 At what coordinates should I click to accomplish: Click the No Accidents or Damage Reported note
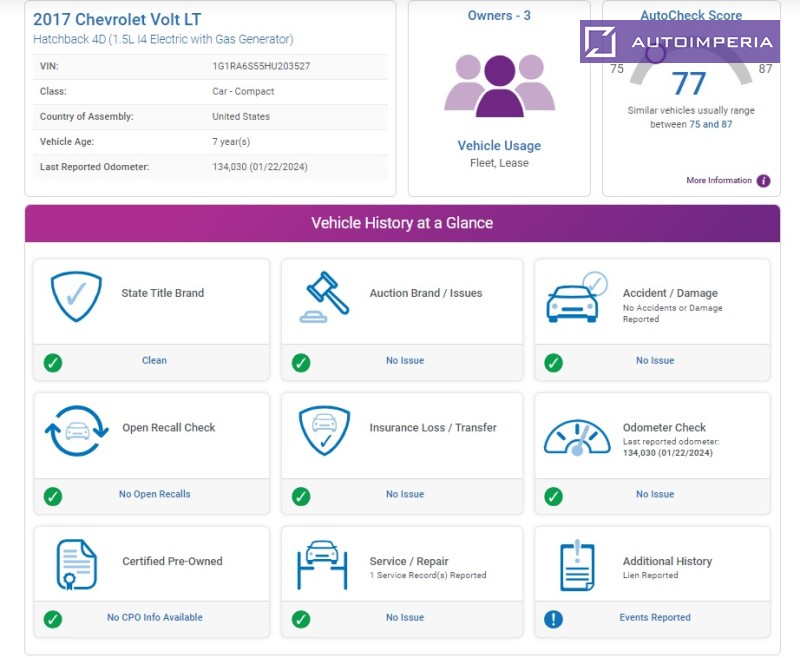pos(672,313)
